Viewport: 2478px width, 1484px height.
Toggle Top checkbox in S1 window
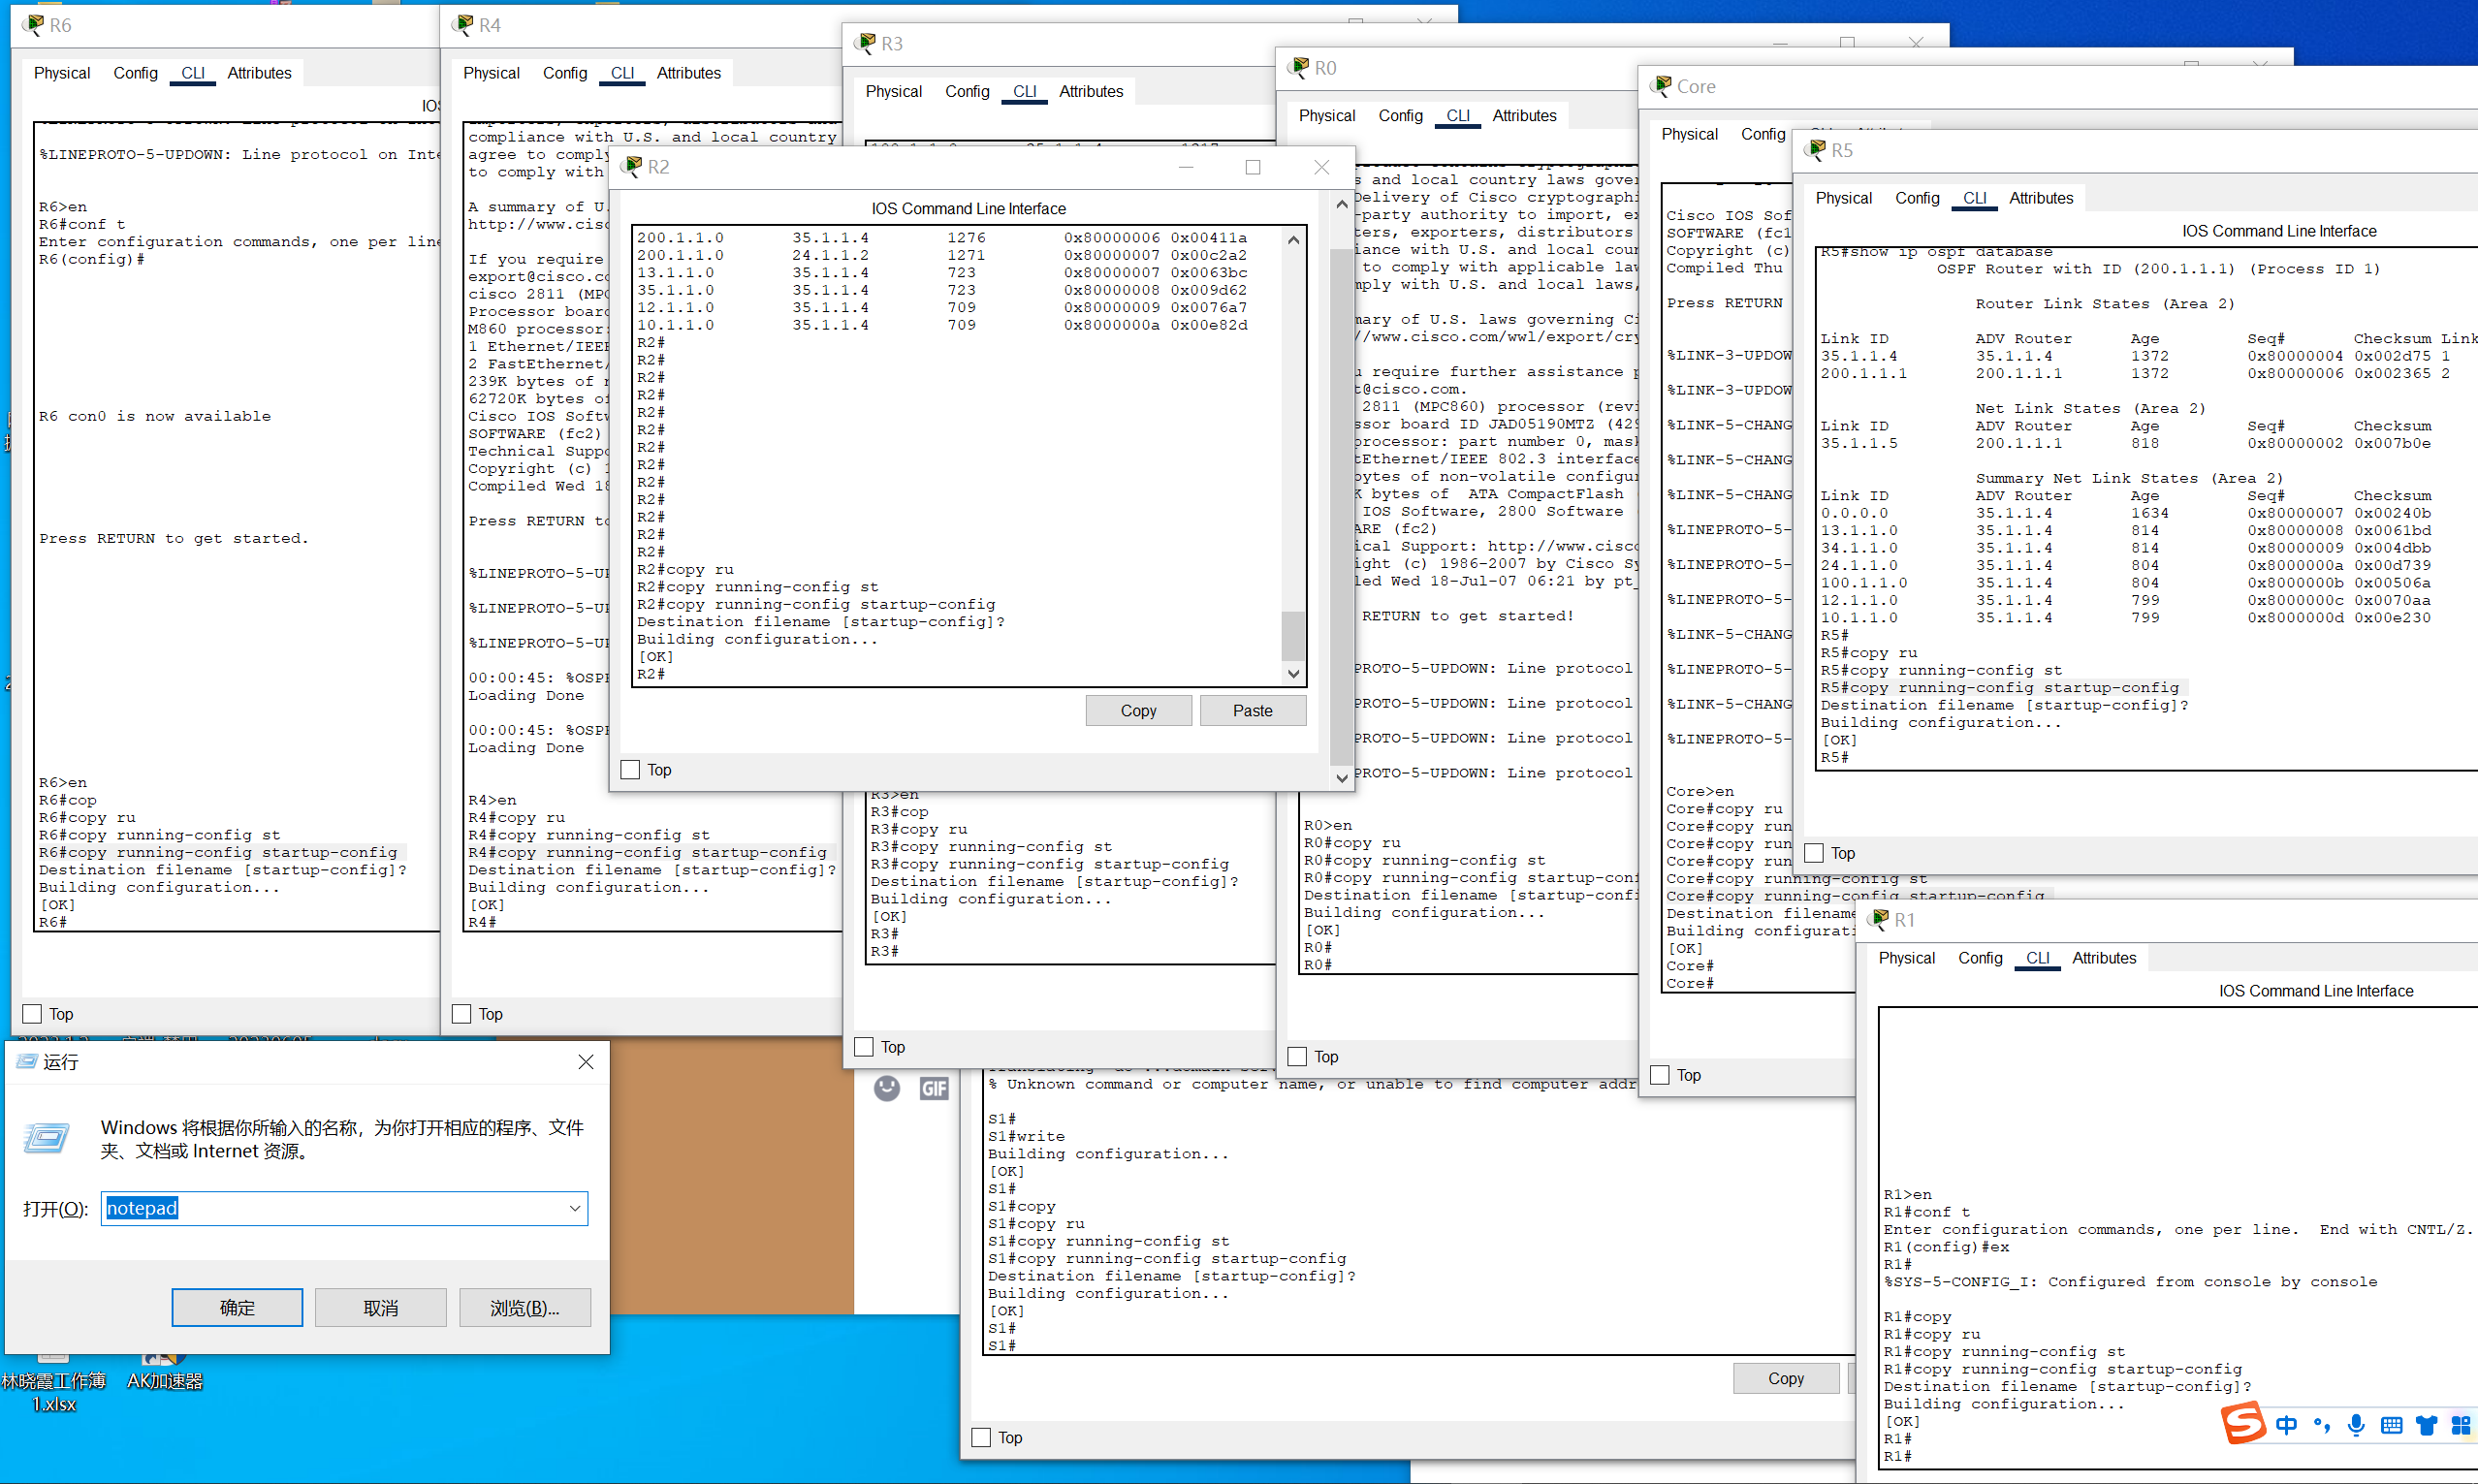[x=981, y=1437]
